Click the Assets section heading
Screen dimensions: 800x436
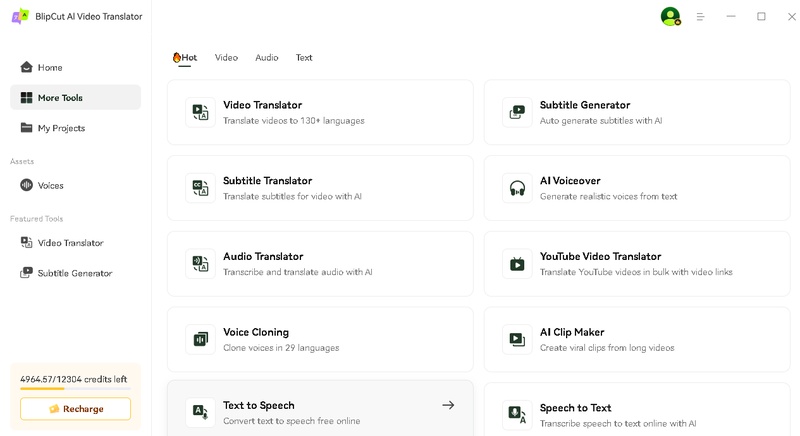point(22,161)
